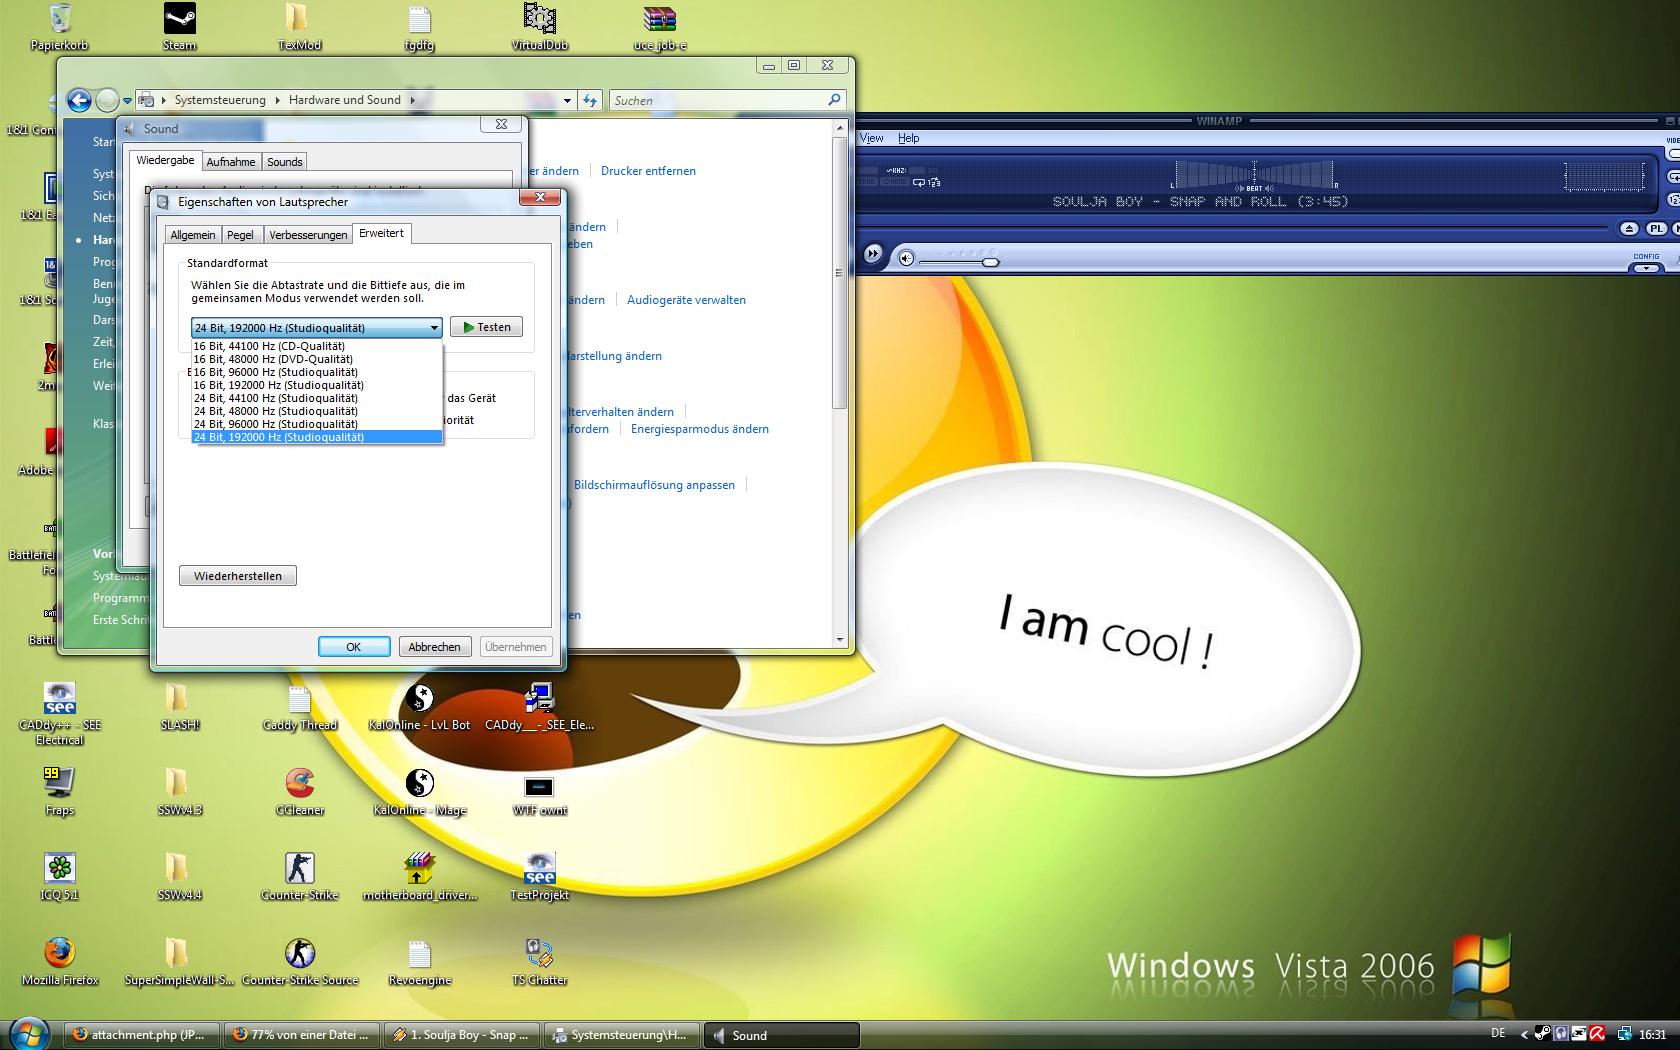Select the Revoengine file icon

pos(420,961)
